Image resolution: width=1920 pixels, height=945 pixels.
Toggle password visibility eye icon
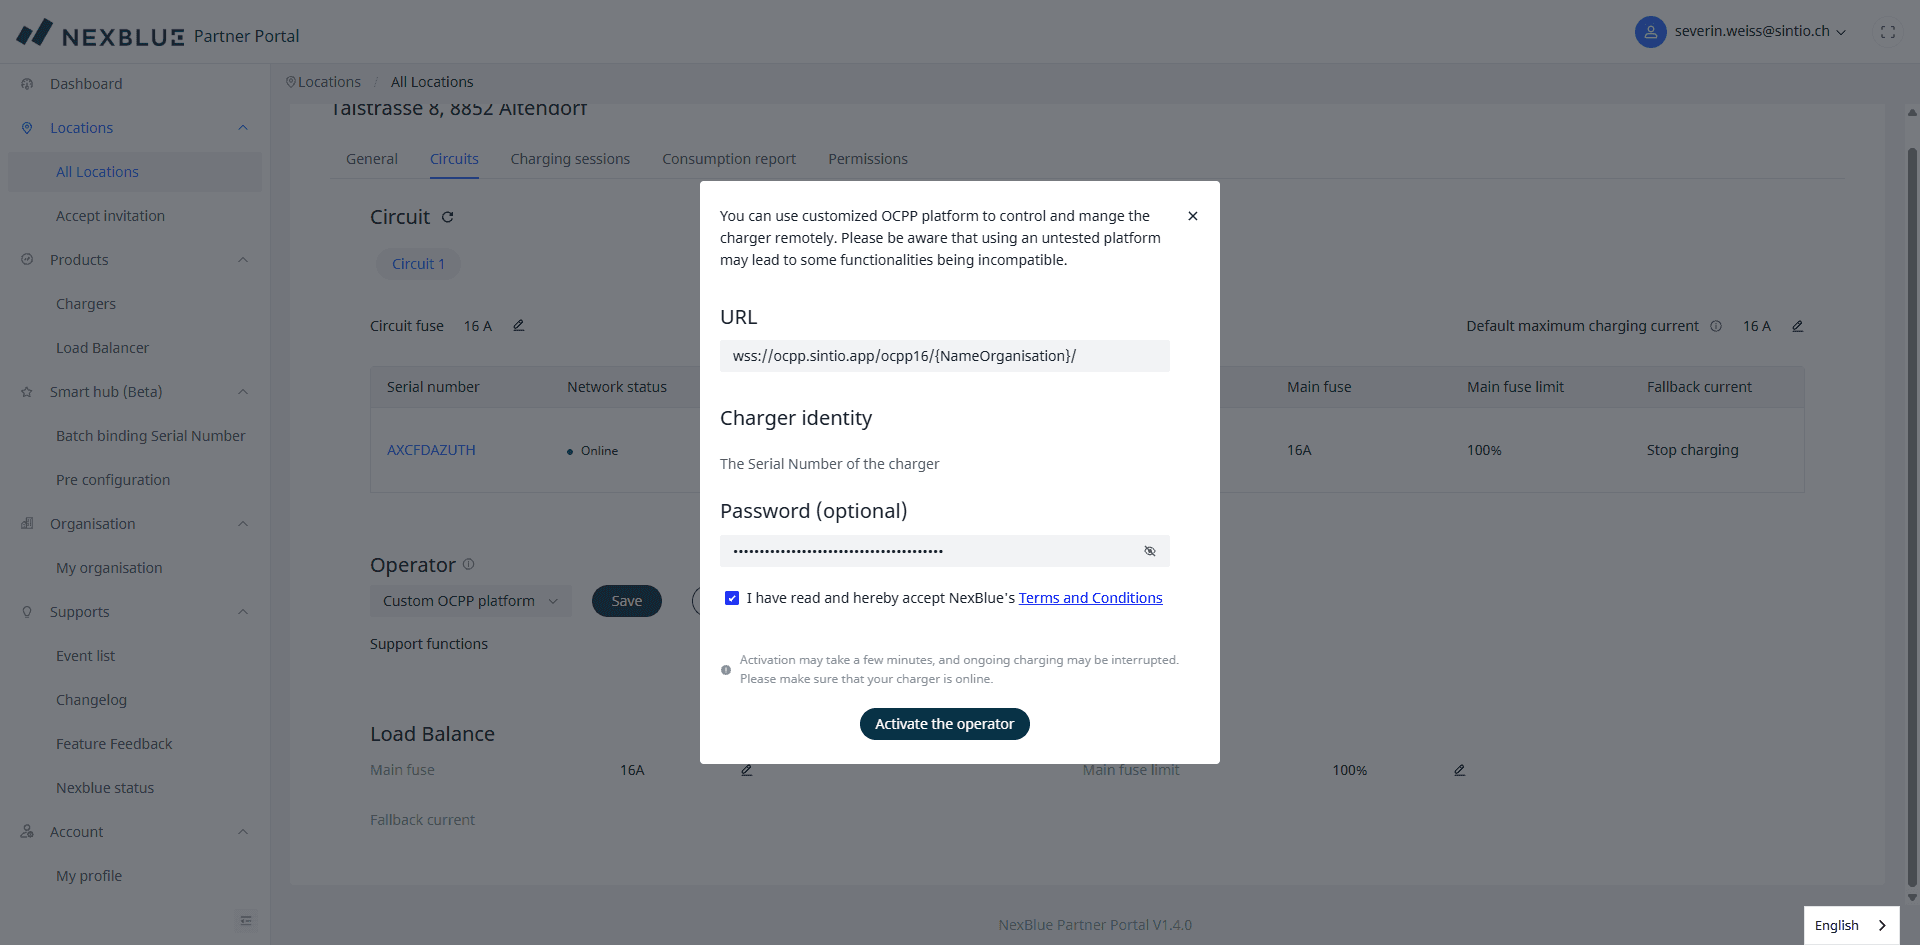click(1150, 551)
